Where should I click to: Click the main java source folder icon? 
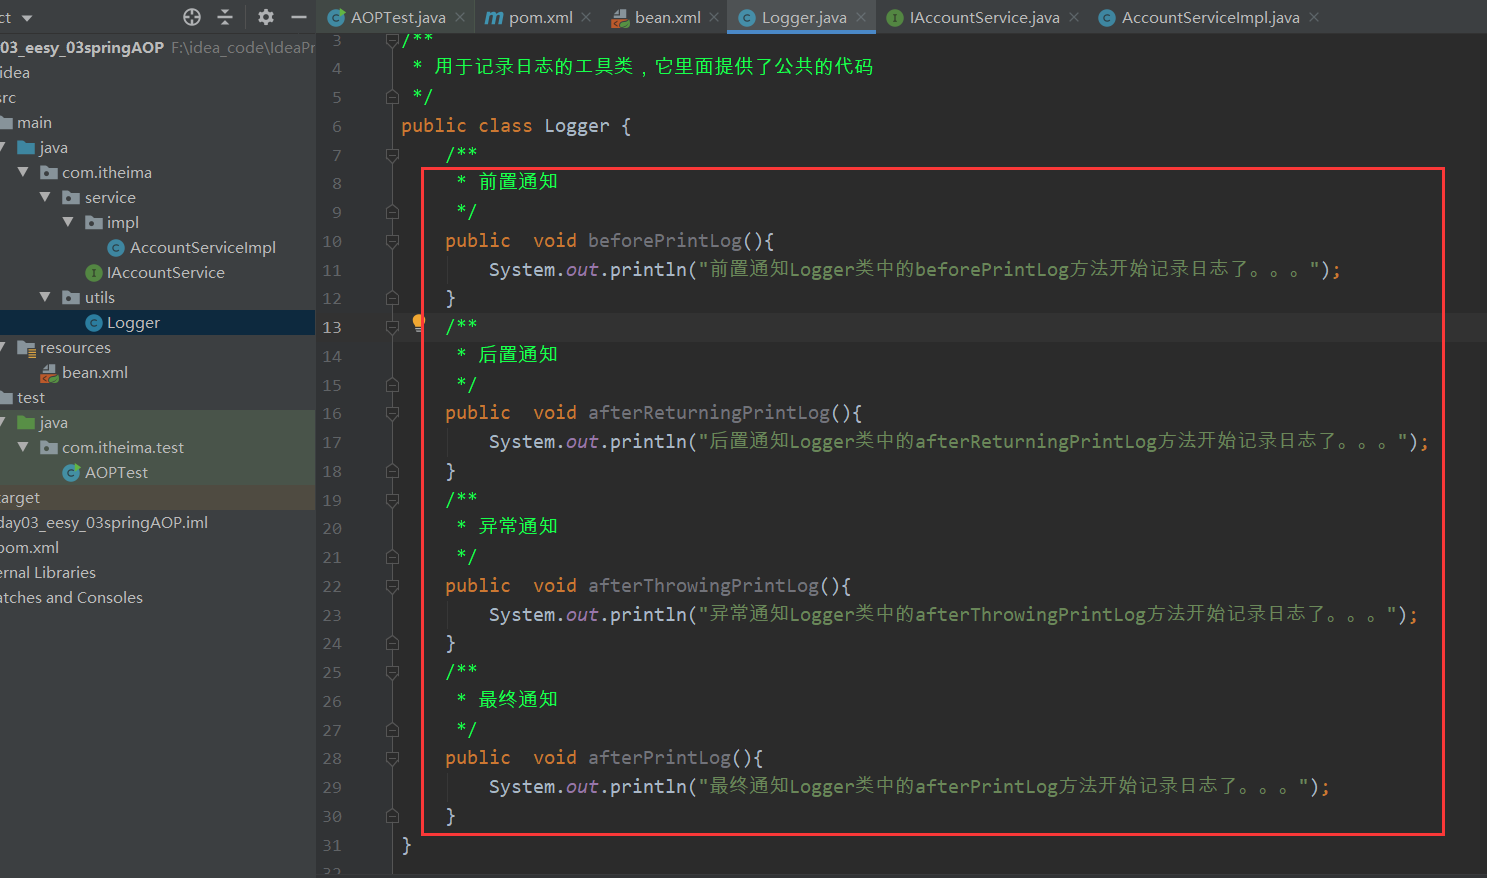(26, 147)
